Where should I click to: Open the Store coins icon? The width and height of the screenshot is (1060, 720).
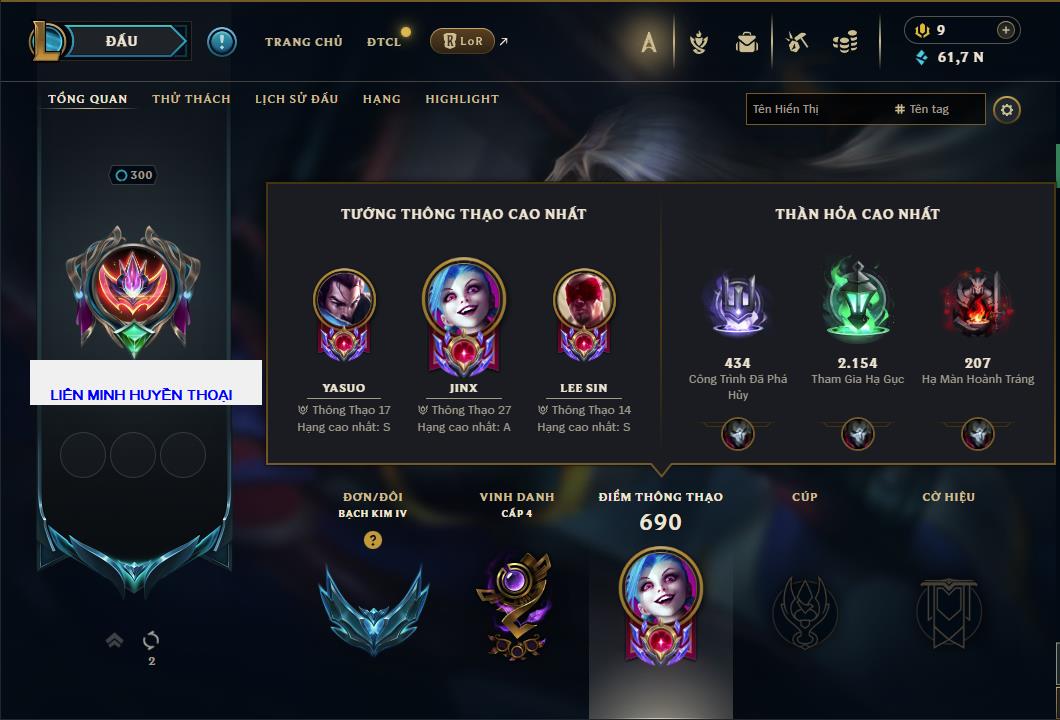tap(845, 43)
